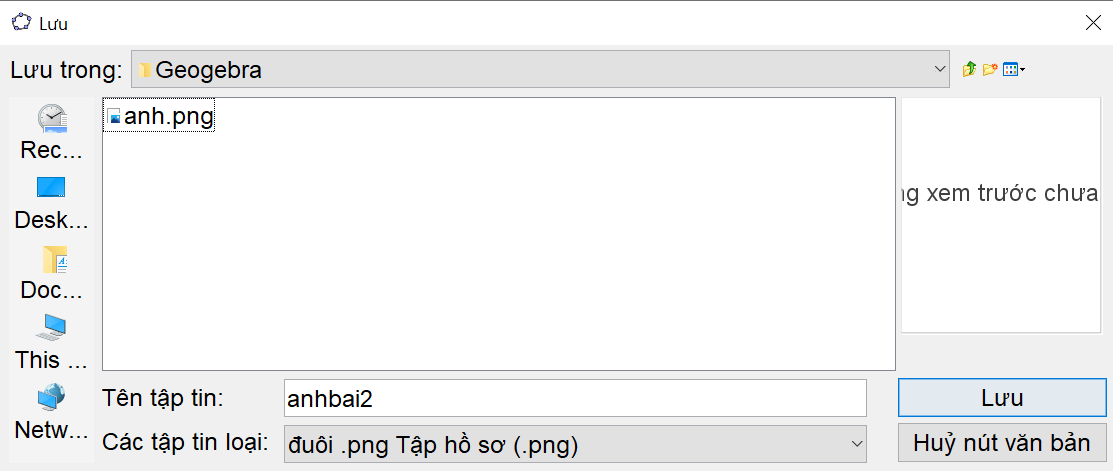
Task: Focus the 'Tên tập tin' text field
Action: pyautogui.click(x=574, y=398)
